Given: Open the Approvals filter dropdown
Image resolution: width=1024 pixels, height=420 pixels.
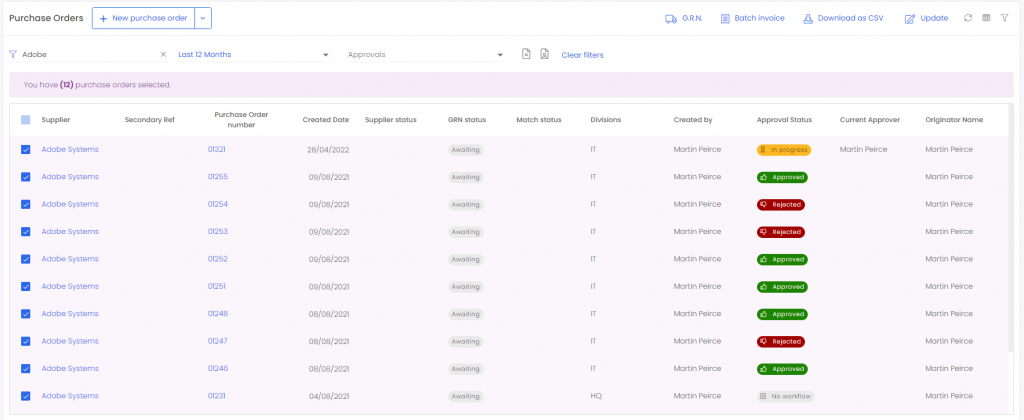Looking at the screenshot, I should coord(426,55).
